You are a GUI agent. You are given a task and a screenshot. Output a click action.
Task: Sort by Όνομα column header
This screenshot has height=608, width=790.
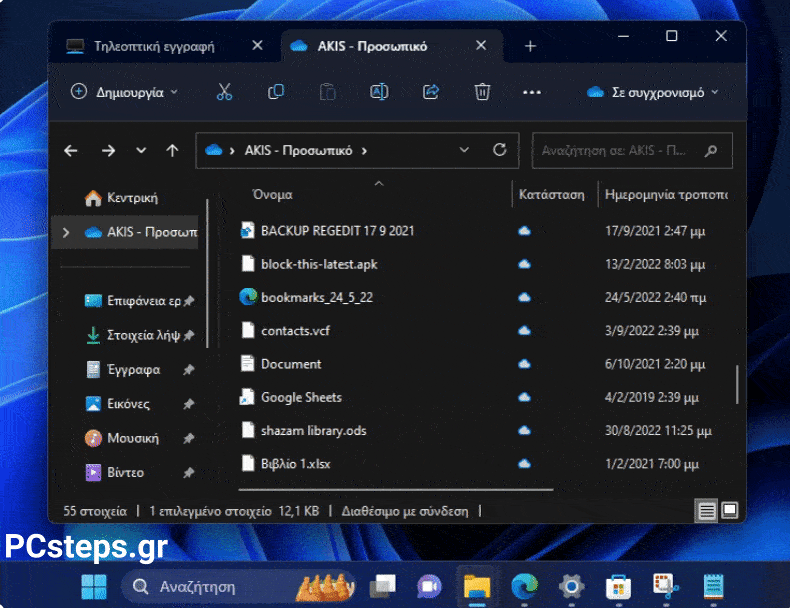tap(272, 194)
